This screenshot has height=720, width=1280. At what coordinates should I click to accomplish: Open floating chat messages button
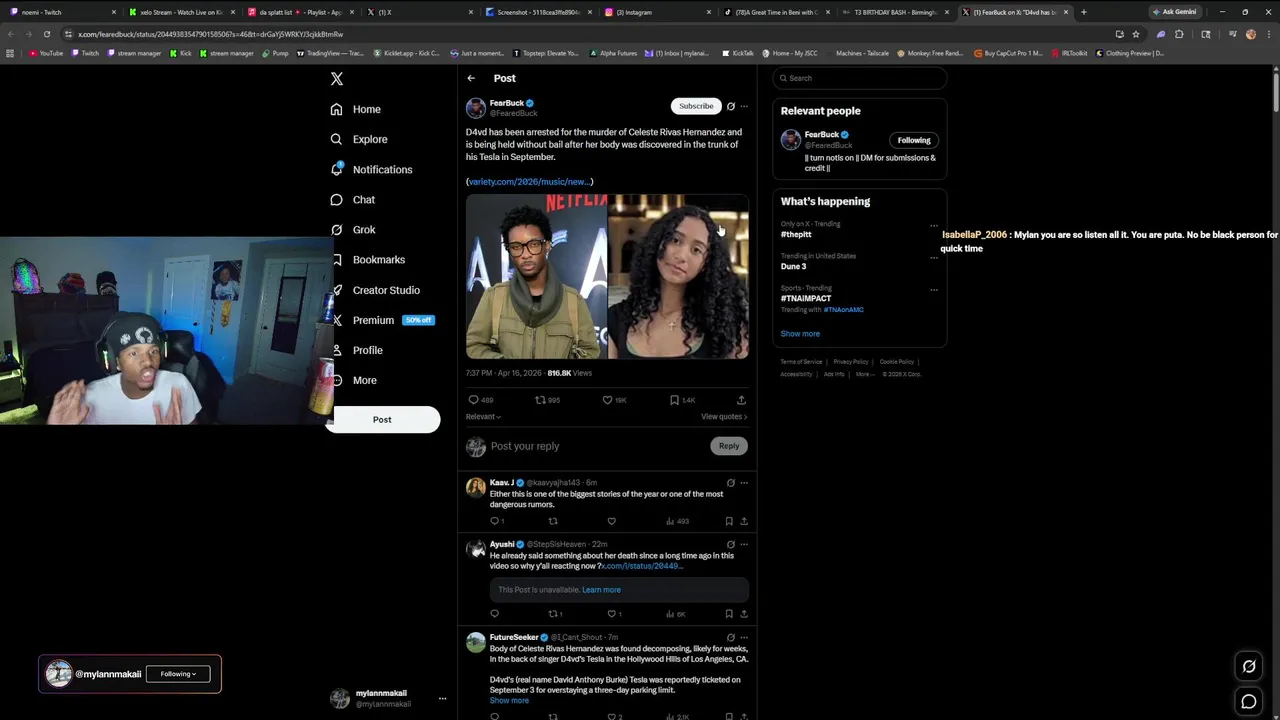click(1249, 702)
